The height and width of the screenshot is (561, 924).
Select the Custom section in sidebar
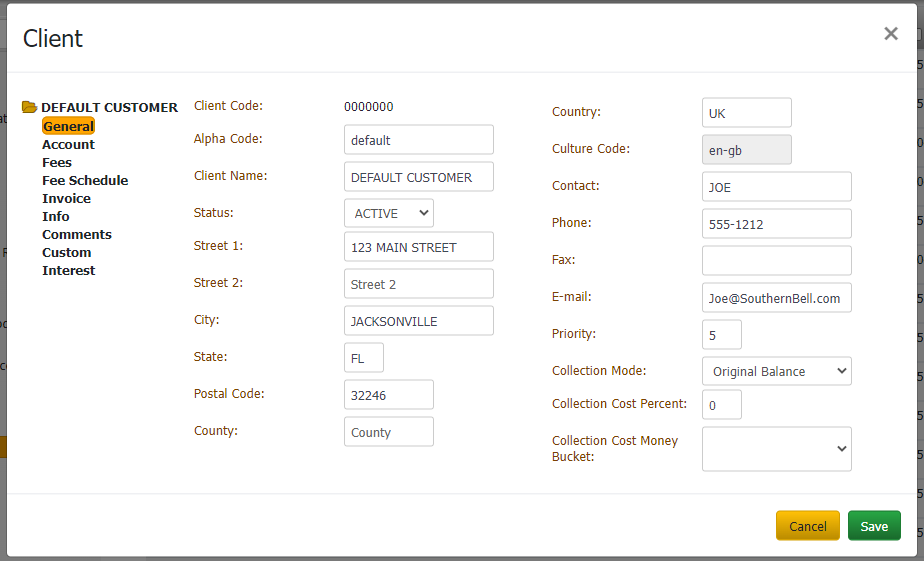tap(67, 252)
